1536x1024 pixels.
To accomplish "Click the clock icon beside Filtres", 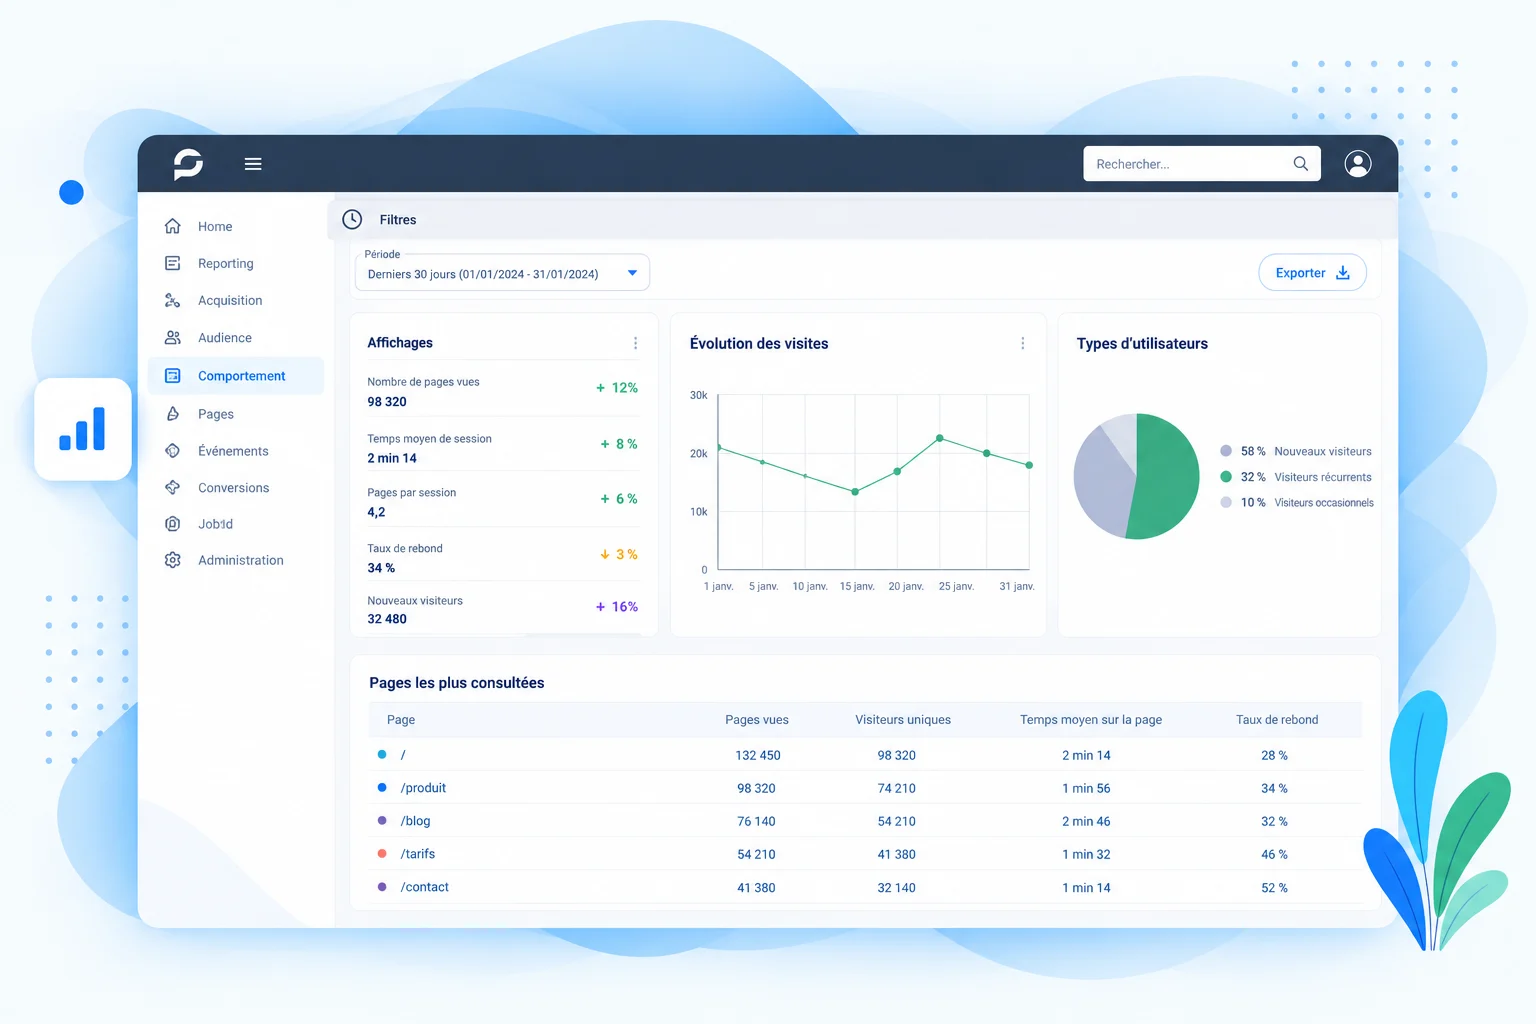I will coord(352,219).
